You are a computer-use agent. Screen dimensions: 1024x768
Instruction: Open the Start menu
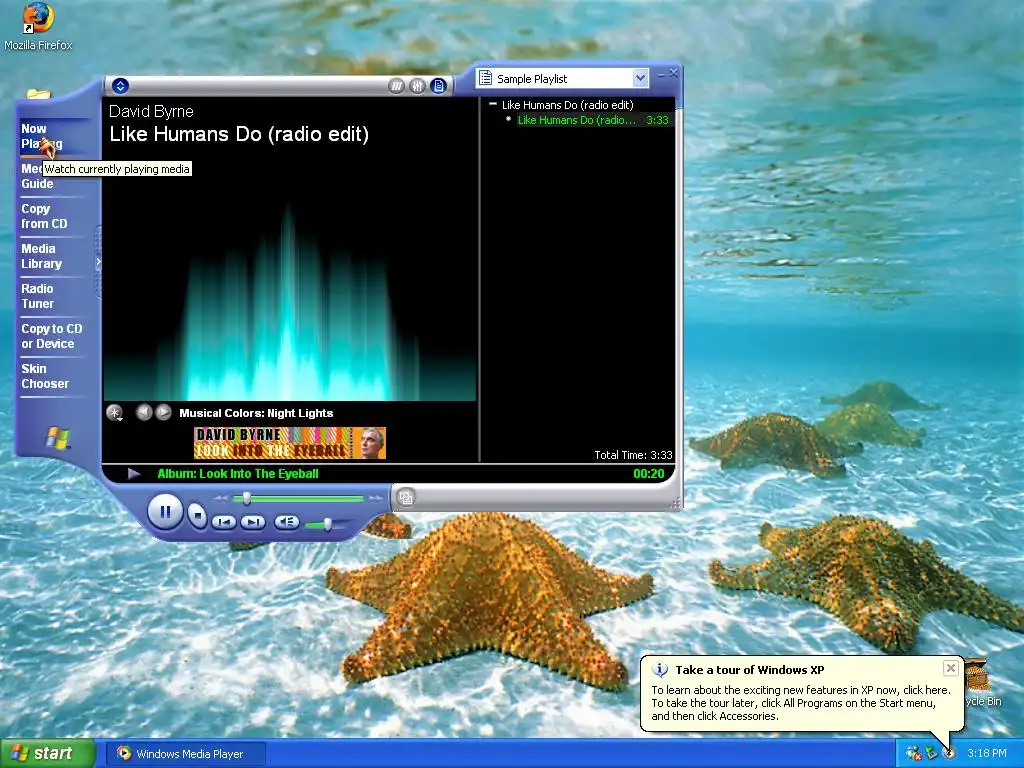(47, 754)
